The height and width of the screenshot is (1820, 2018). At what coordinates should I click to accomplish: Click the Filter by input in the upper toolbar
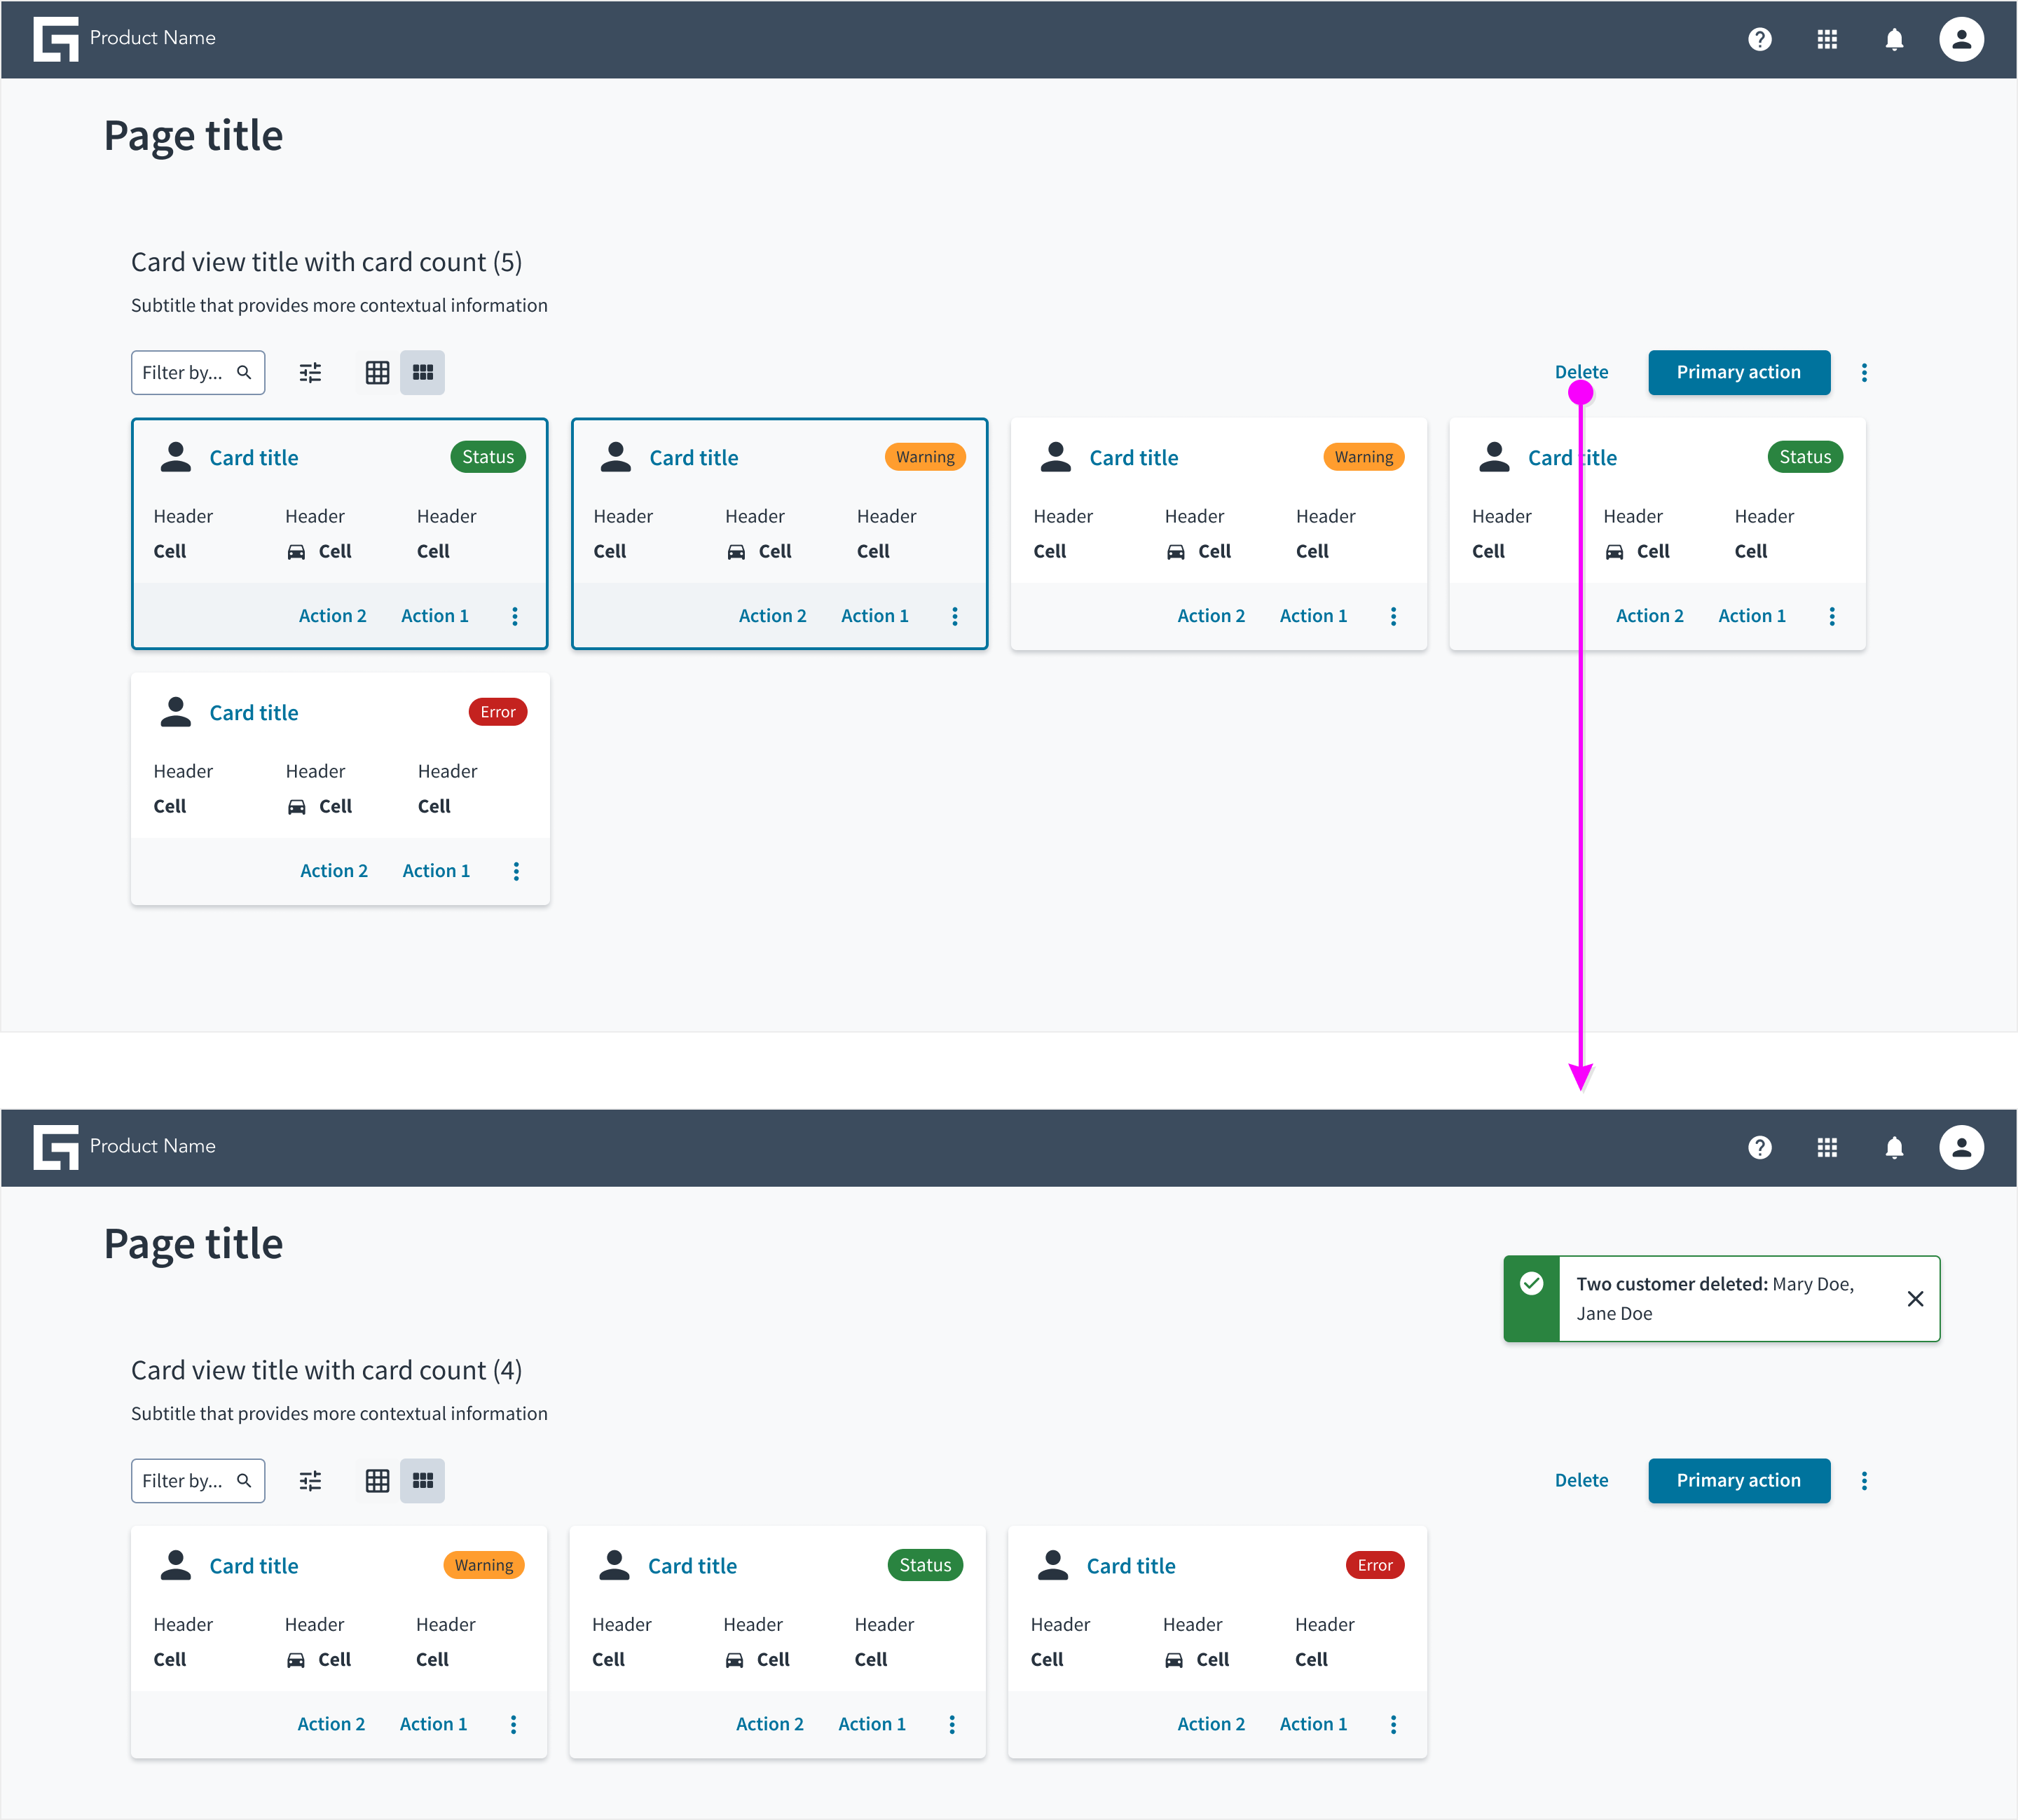tap(198, 372)
